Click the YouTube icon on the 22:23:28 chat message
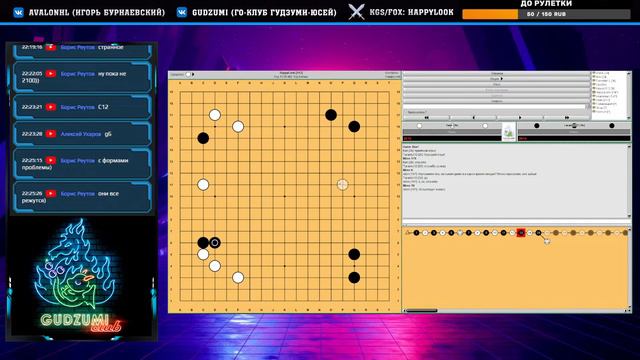This screenshot has height=360, width=640. [51, 134]
